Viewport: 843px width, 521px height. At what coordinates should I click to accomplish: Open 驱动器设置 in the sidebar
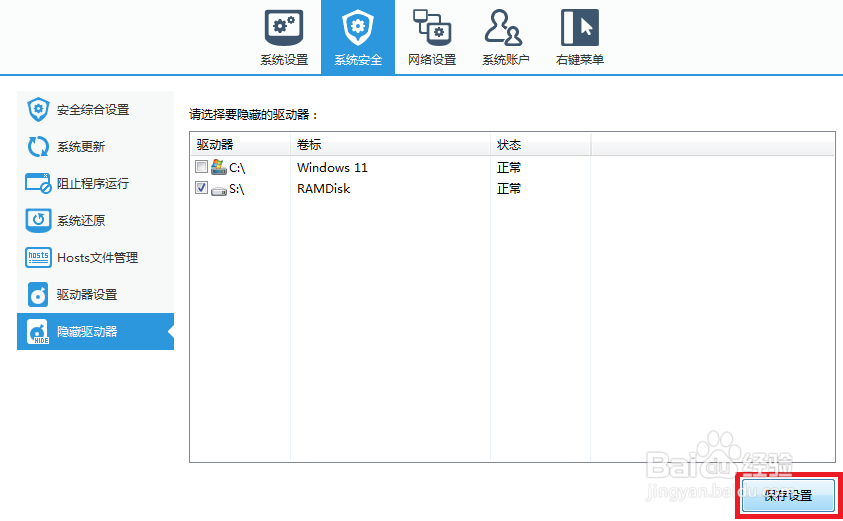click(96, 295)
